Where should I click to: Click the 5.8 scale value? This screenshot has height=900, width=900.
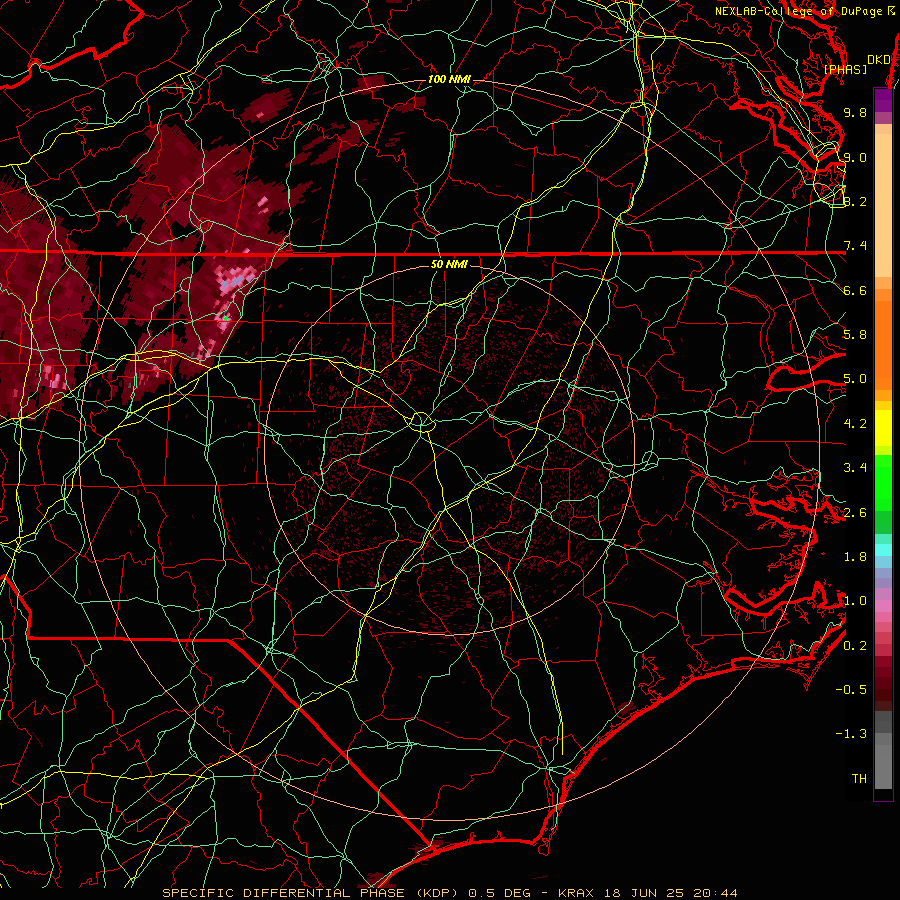click(x=855, y=335)
